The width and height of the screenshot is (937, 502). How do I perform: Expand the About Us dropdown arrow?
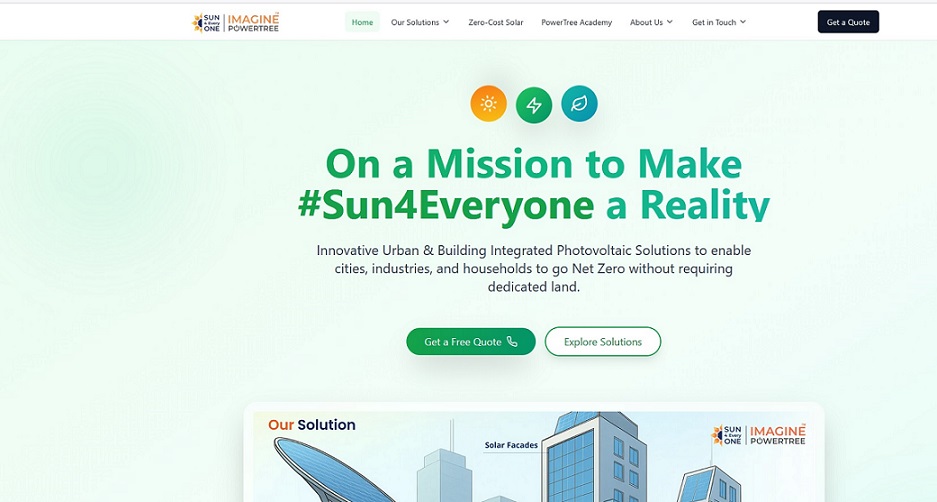coord(670,22)
